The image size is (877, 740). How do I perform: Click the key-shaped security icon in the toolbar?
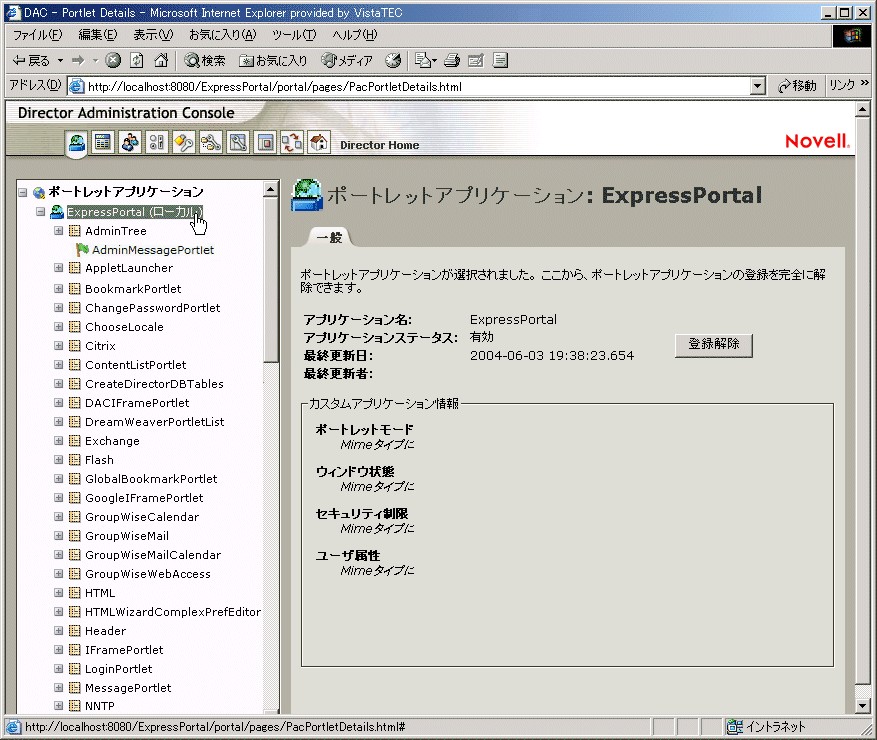click(185, 142)
